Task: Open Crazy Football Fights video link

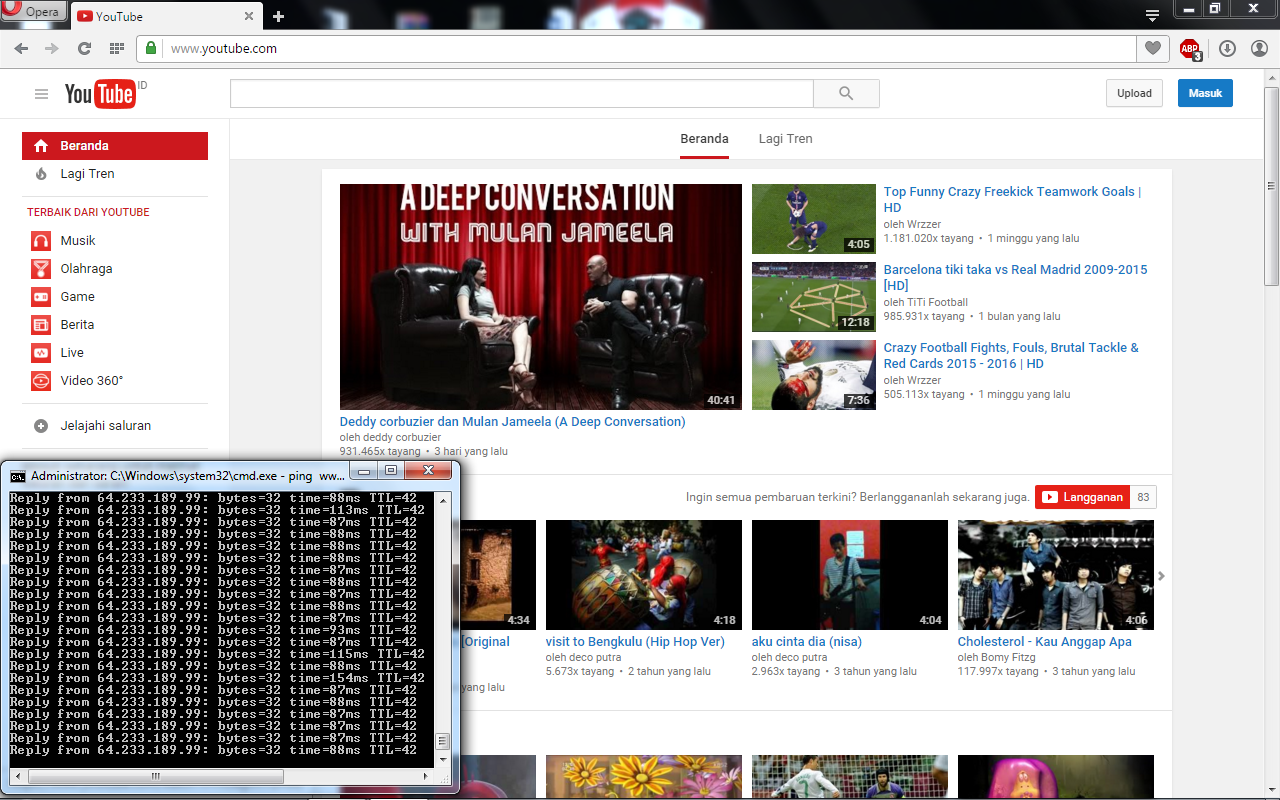Action: [1011, 355]
